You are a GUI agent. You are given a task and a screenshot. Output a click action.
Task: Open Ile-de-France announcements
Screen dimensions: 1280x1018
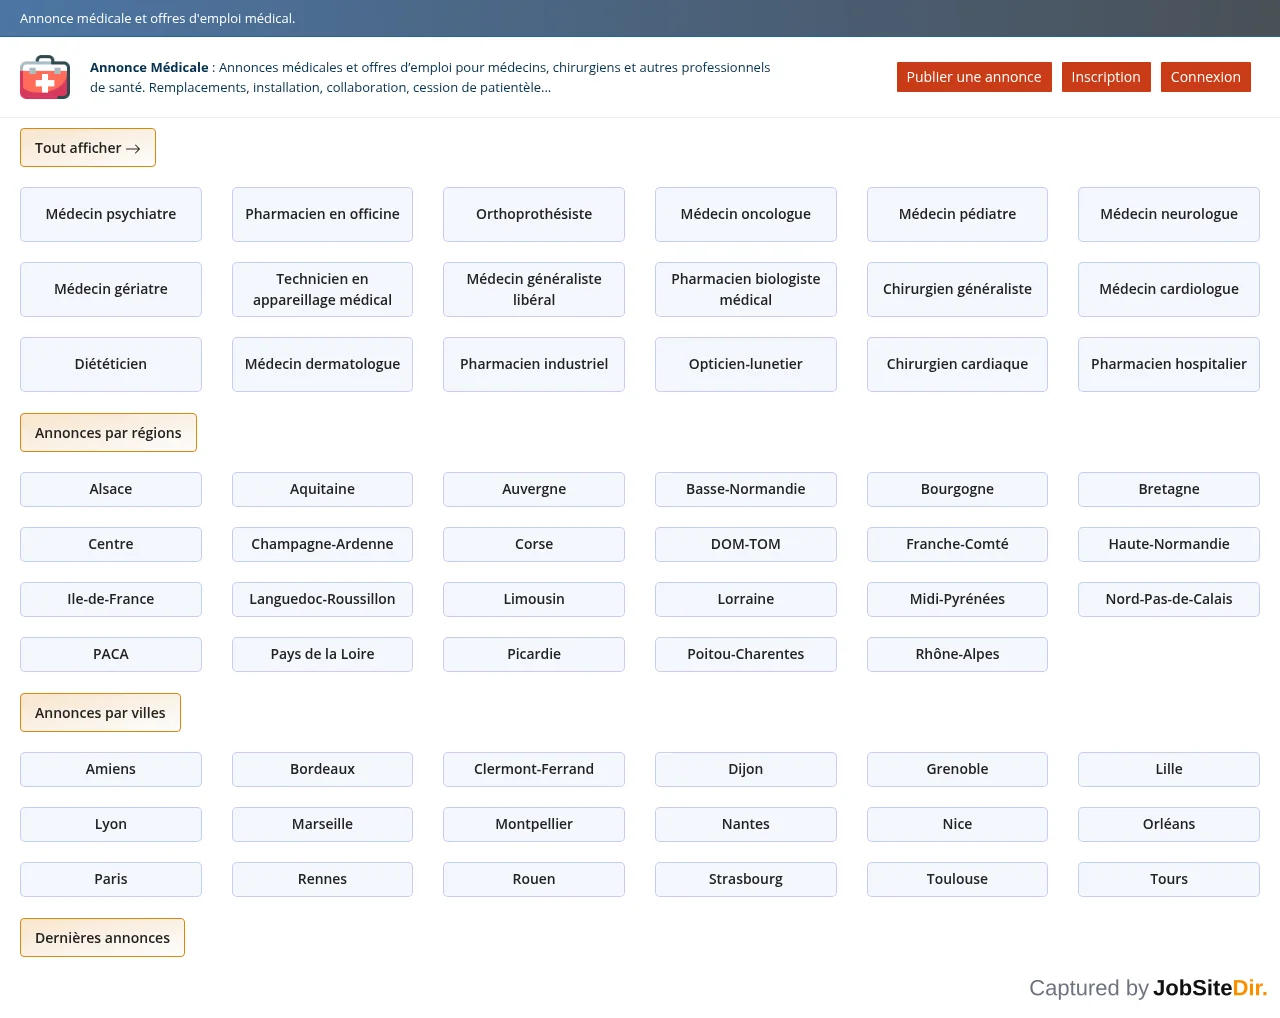coord(111,599)
